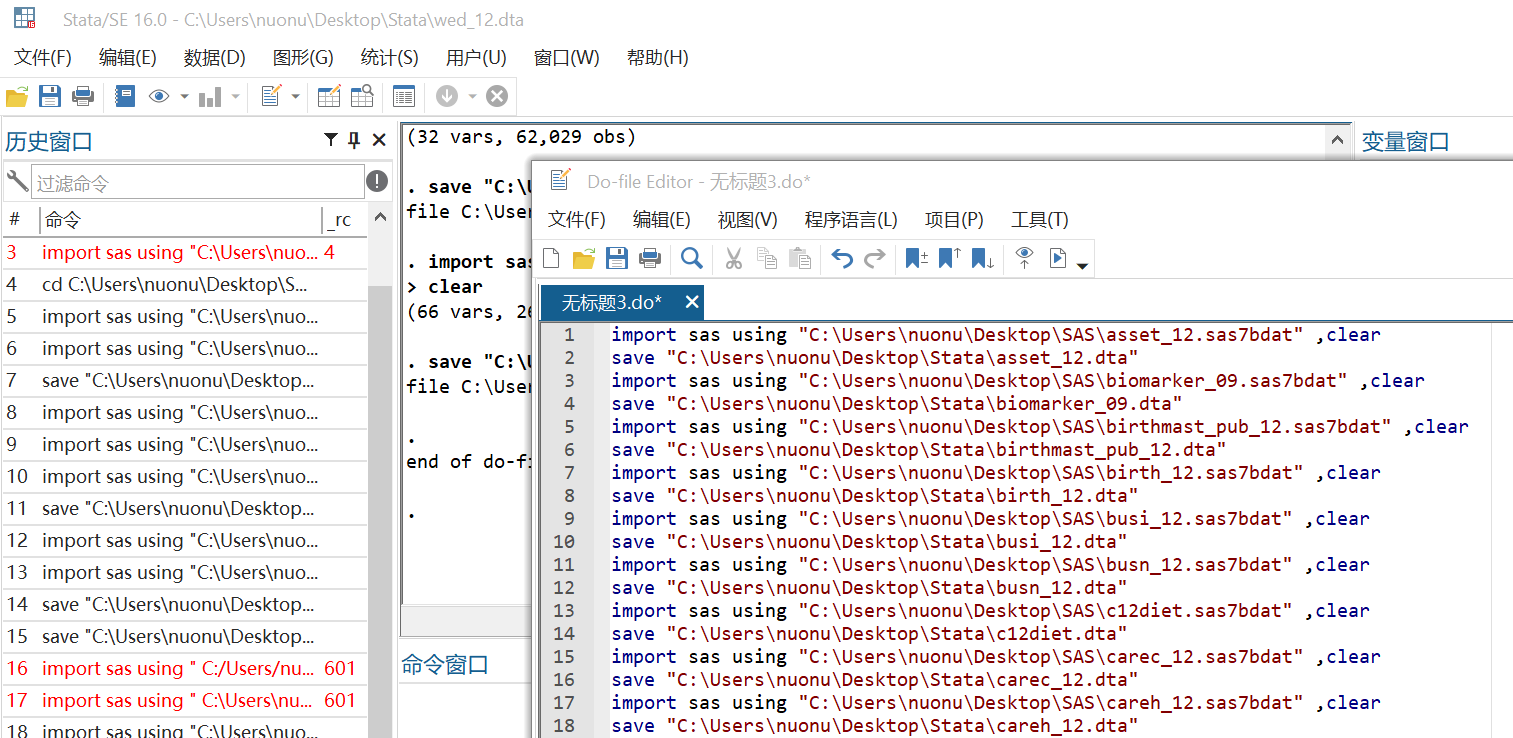This screenshot has width=1513, height=738.
Task: Open the Variables Manager
Action: (x=403, y=96)
